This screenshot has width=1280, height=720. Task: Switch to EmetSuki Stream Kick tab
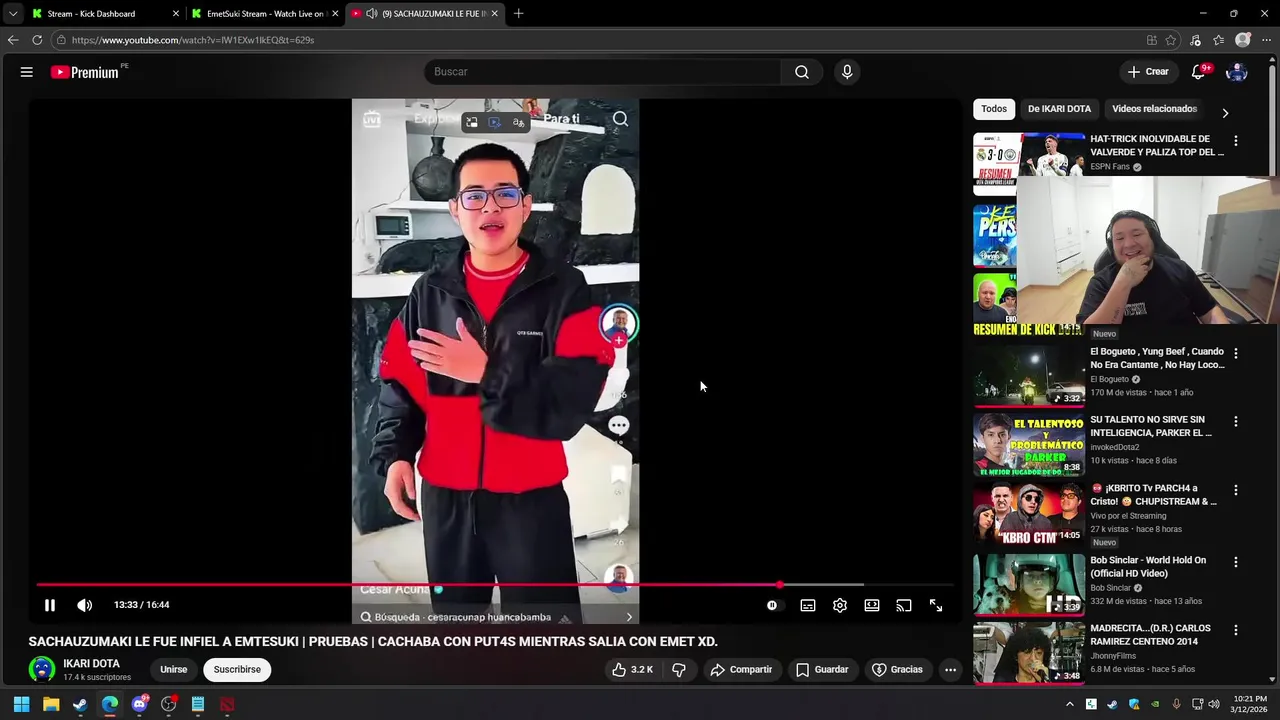(x=266, y=14)
